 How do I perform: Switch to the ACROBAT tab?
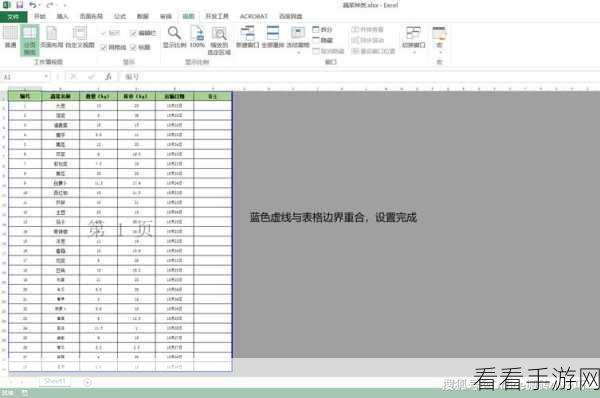pos(254,16)
